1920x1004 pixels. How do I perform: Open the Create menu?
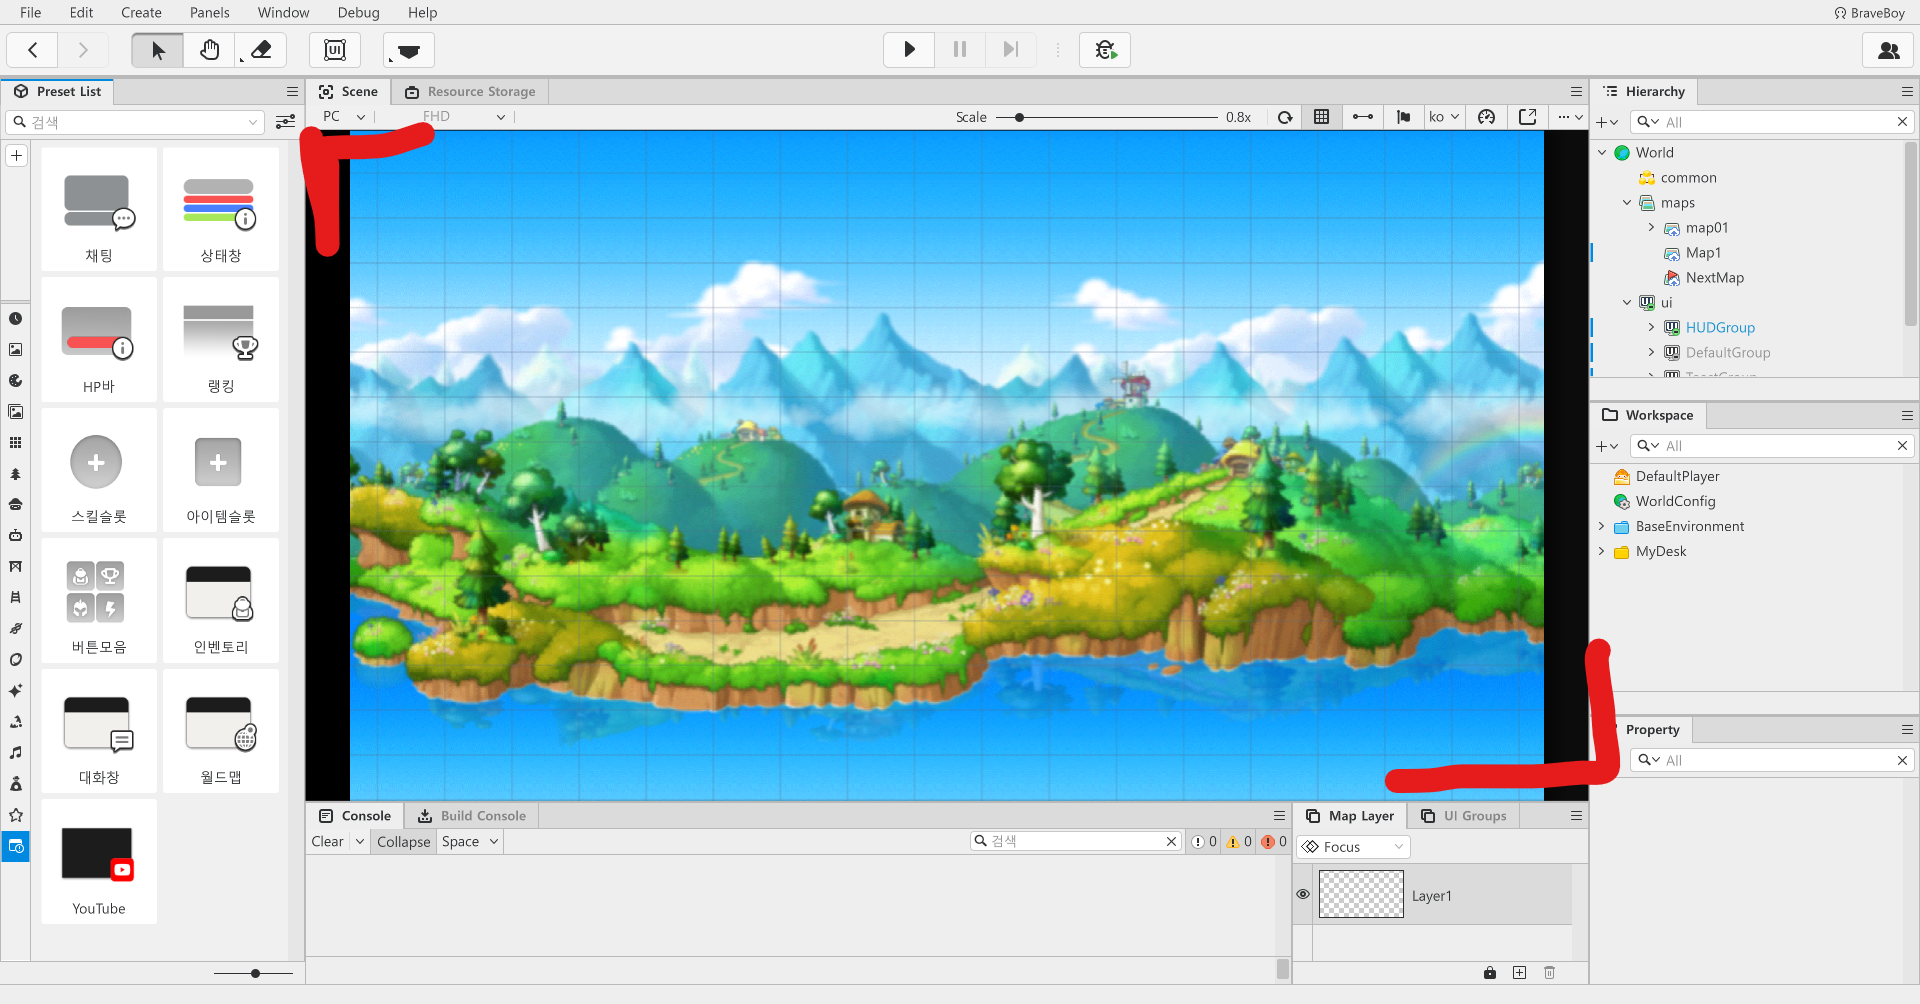pyautogui.click(x=141, y=13)
